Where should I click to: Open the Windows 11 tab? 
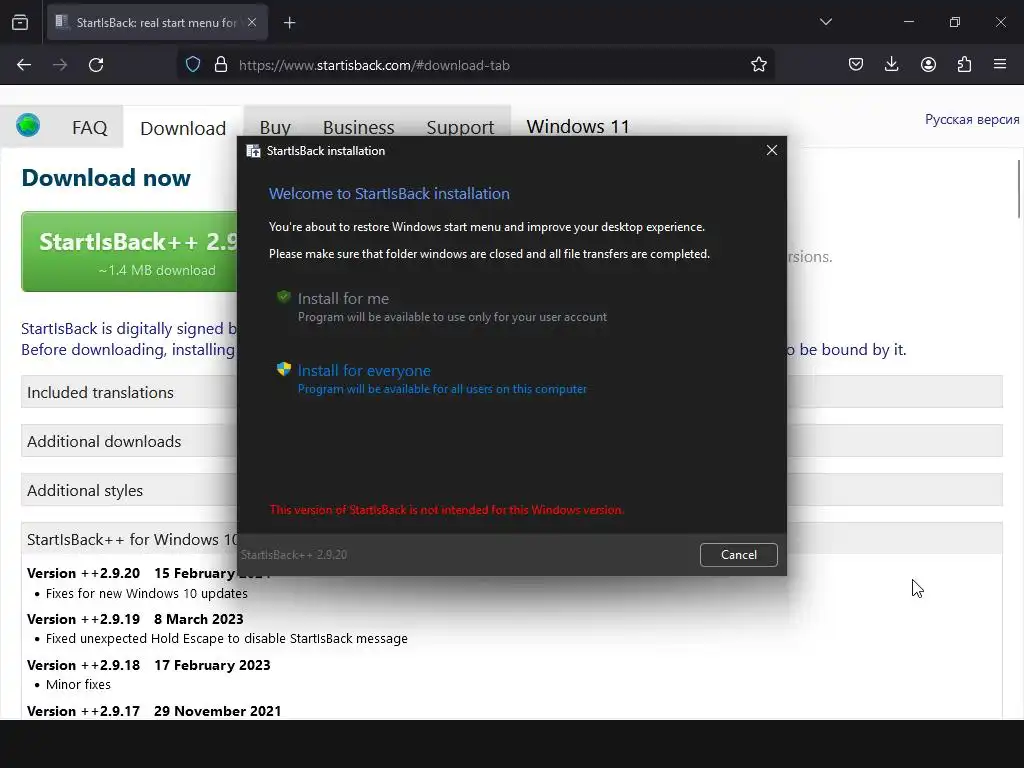coord(578,126)
